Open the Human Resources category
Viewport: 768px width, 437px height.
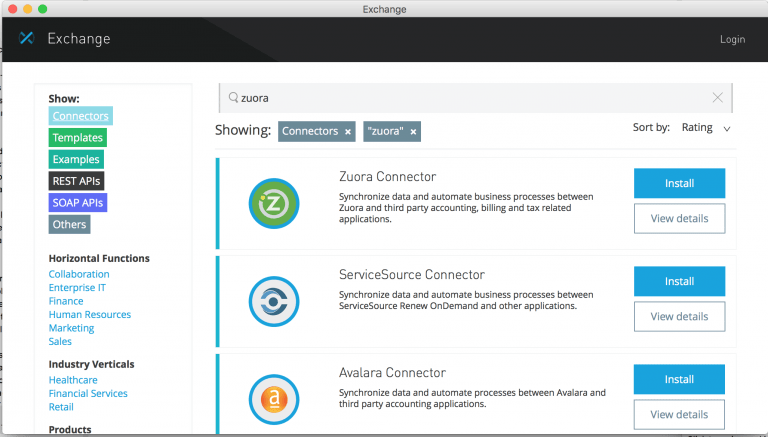90,315
